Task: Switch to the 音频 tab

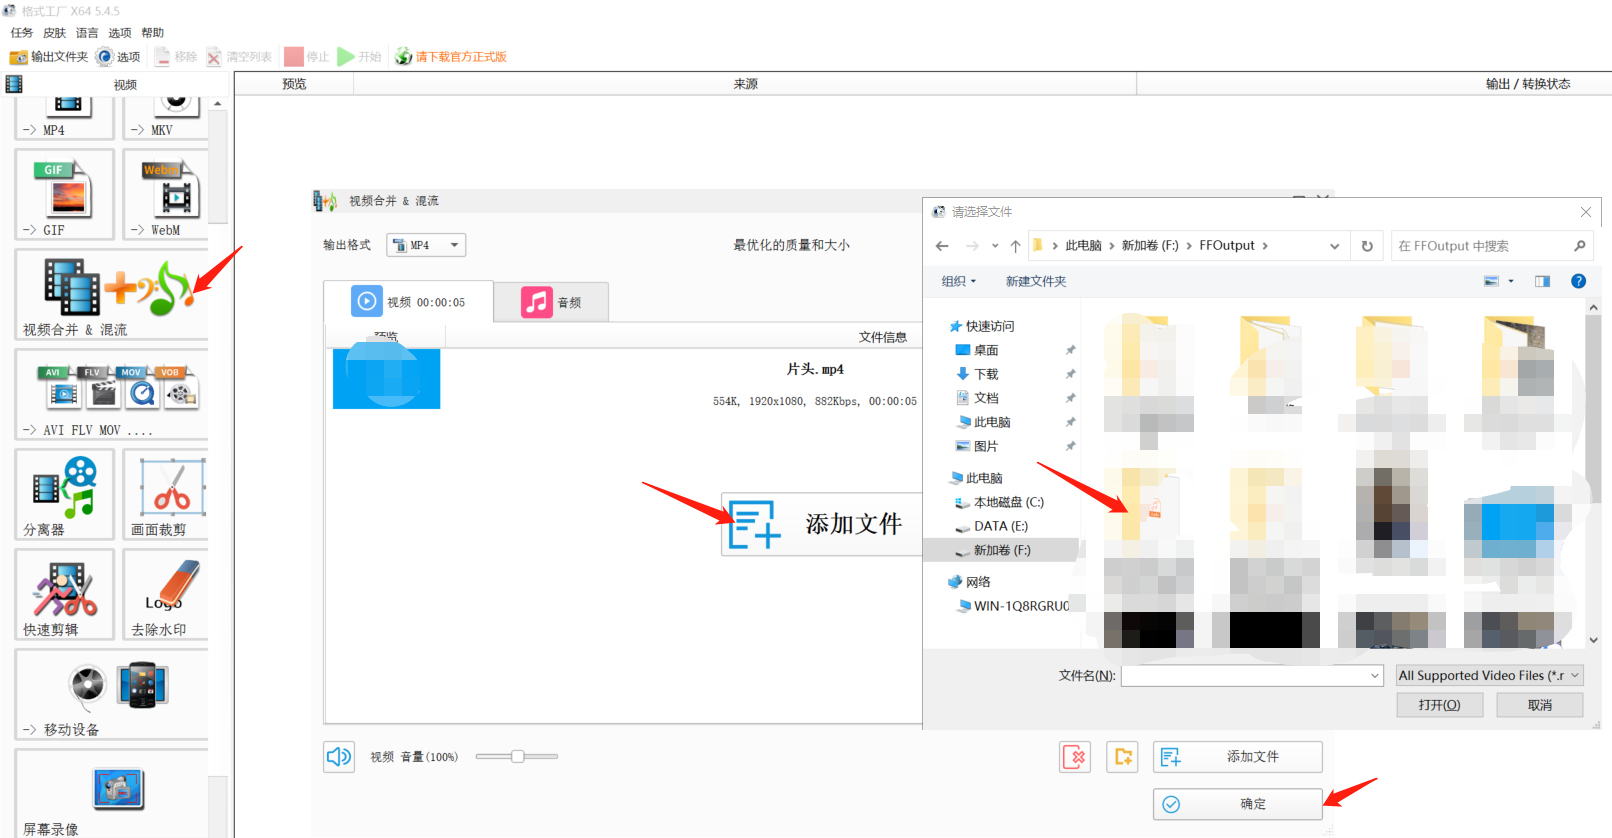Action: [551, 302]
